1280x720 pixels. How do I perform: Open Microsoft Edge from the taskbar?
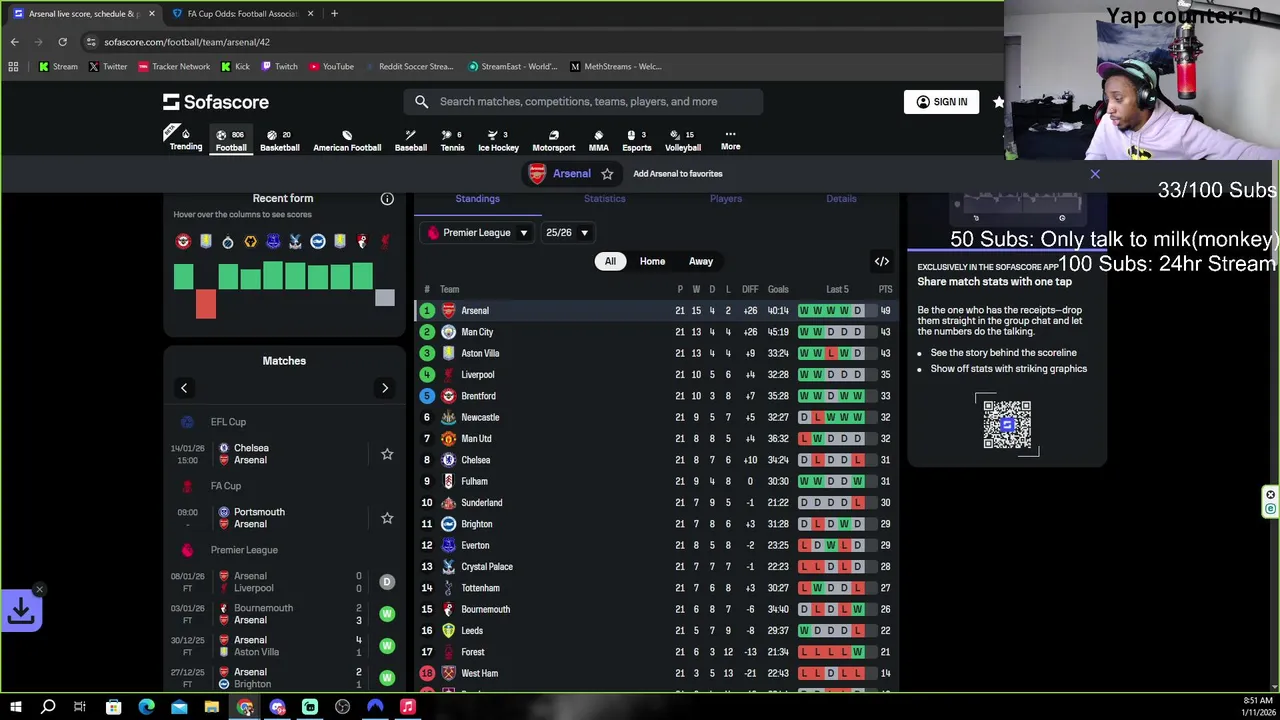pyautogui.click(x=146, y=707)
